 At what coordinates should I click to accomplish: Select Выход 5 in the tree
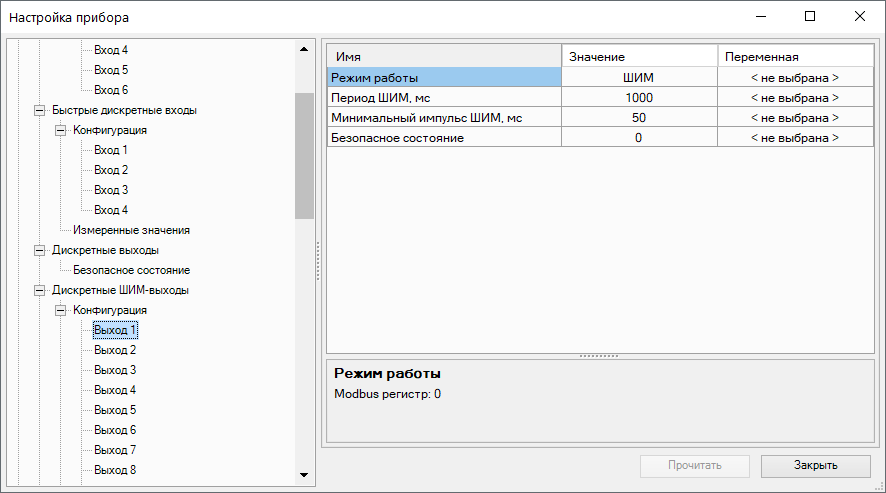click(x=115, y=410)
